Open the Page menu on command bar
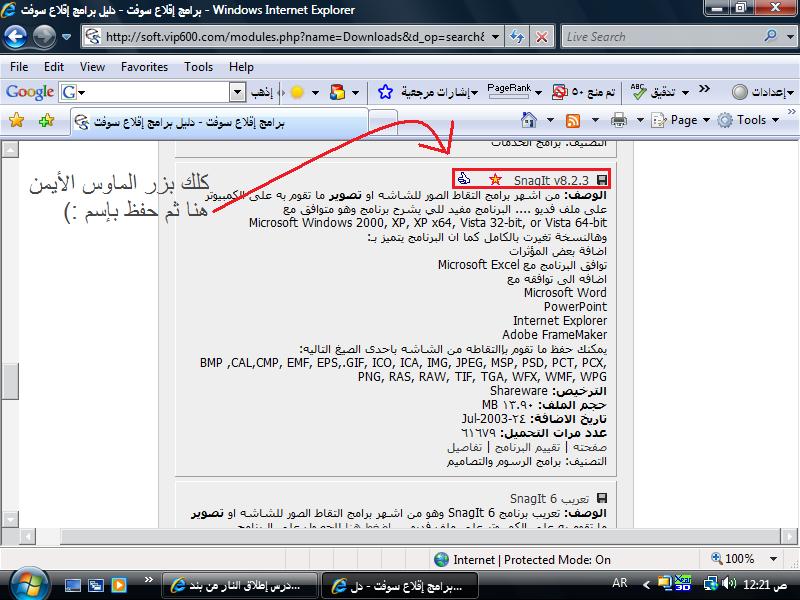This screenshot has width=800, height=600. pos(681,120)
